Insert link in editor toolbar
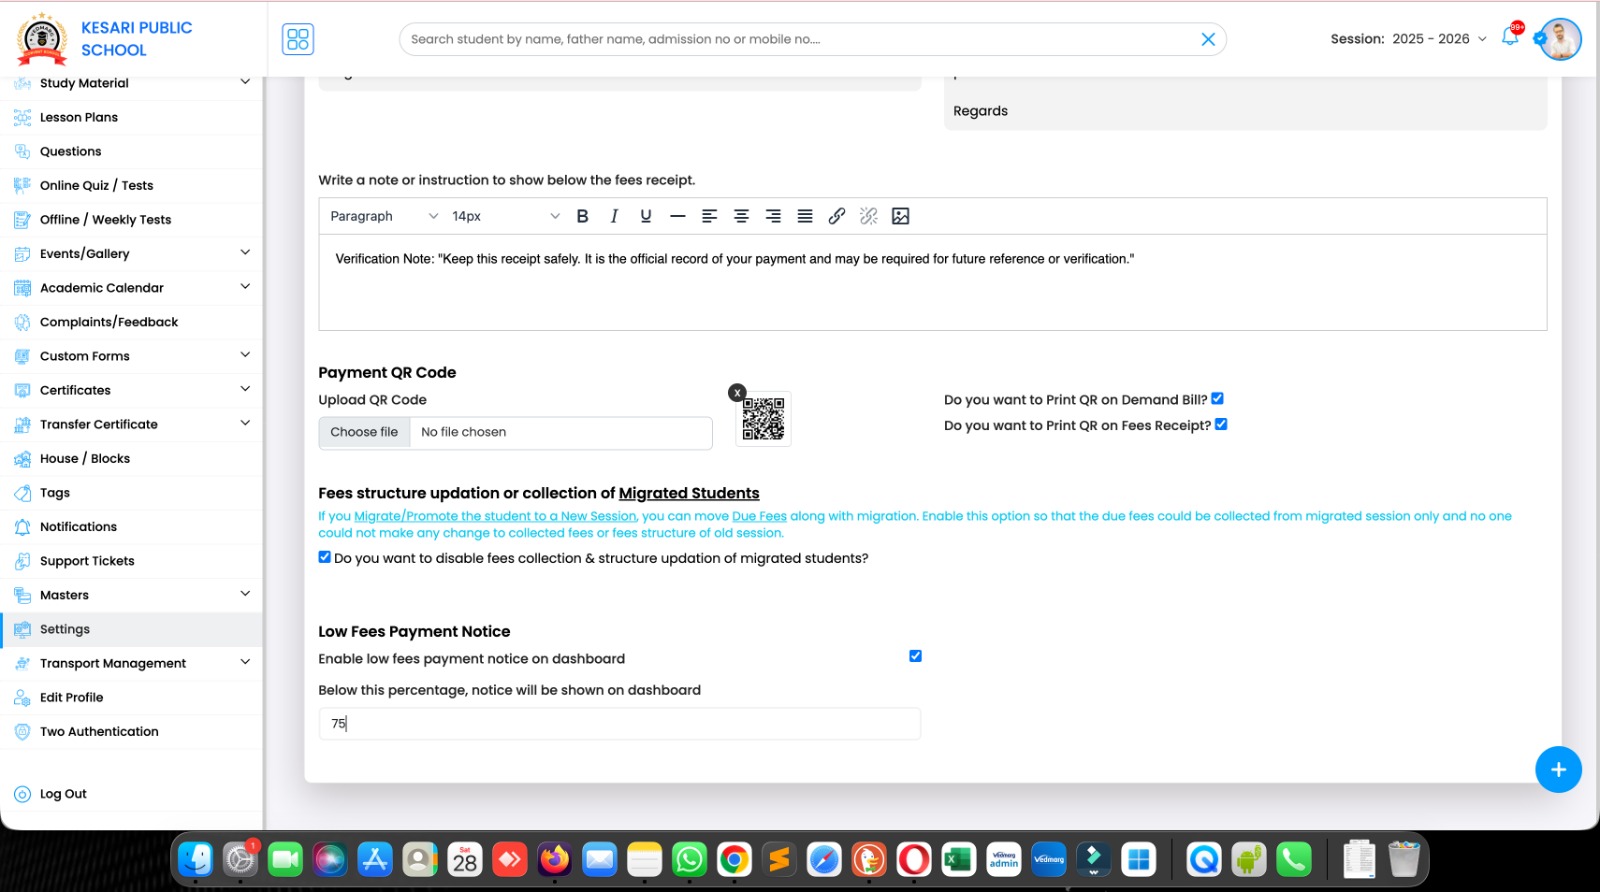Screen dimensions: 1600x892 (x=837, y=216)
